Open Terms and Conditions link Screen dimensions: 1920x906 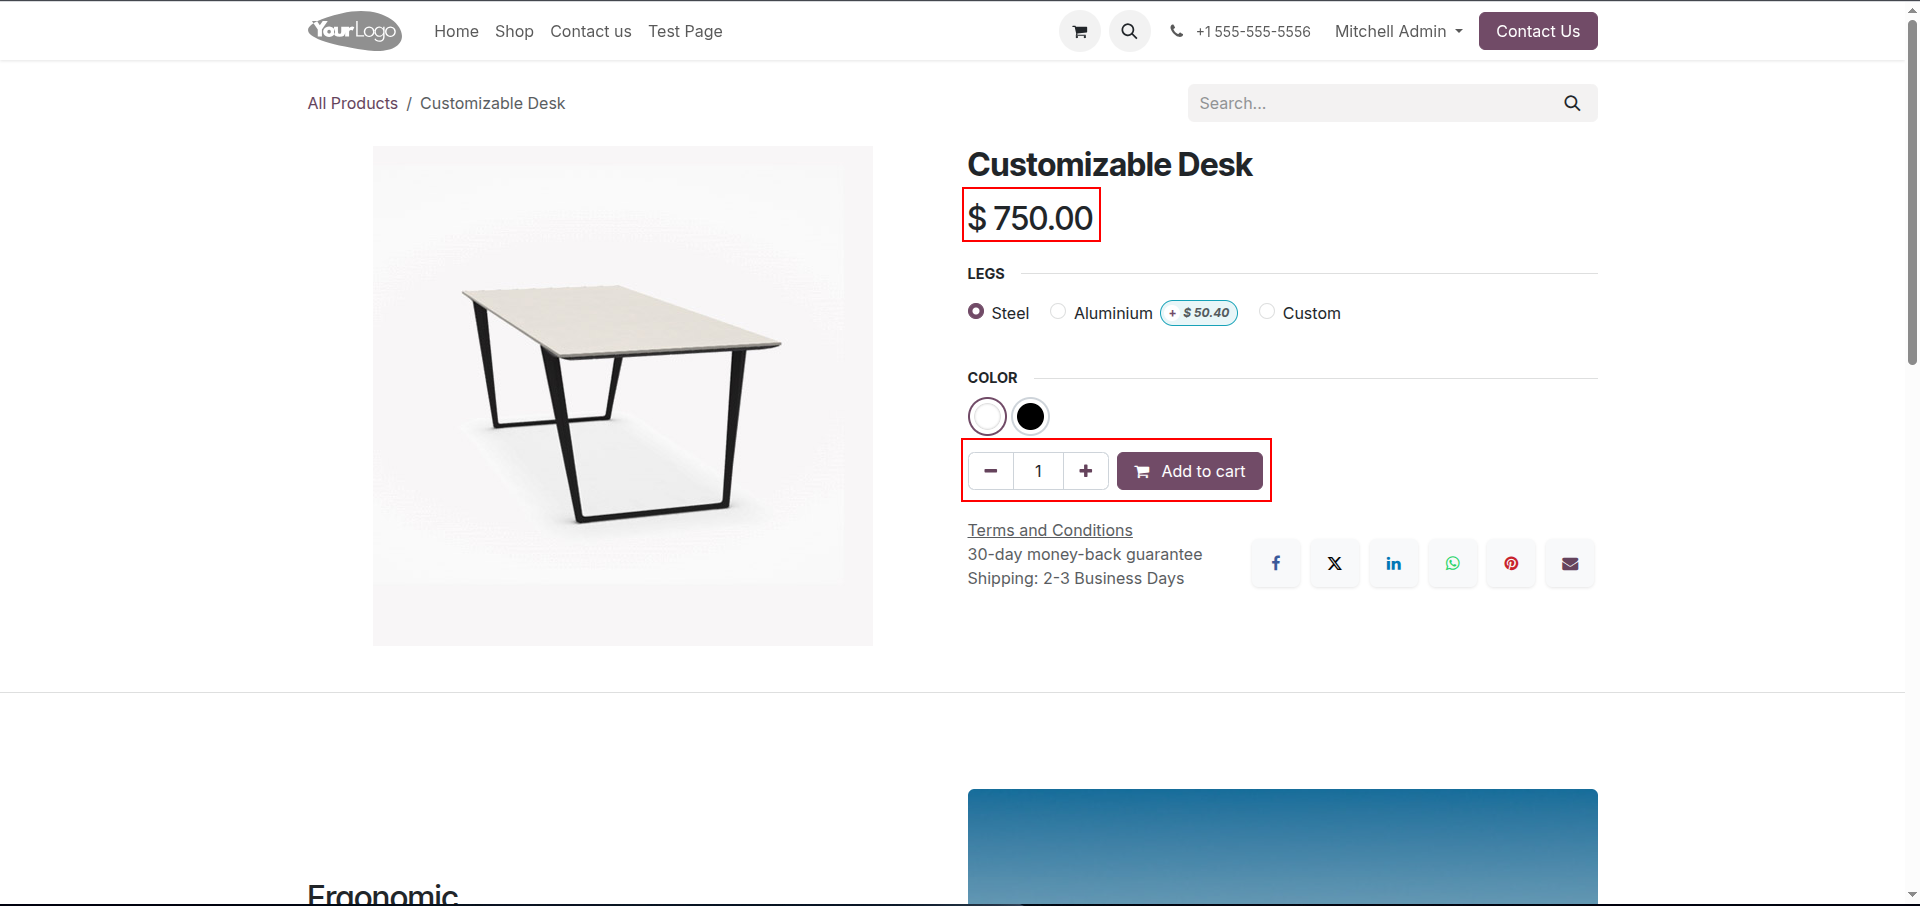point(1050,530)
